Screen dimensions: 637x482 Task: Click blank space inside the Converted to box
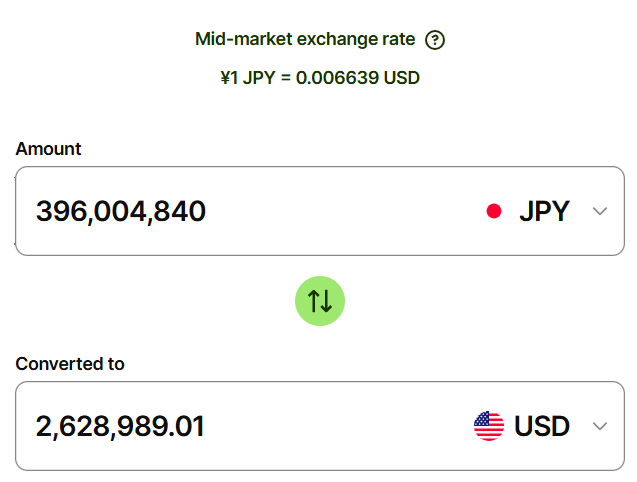coord(337,426)
